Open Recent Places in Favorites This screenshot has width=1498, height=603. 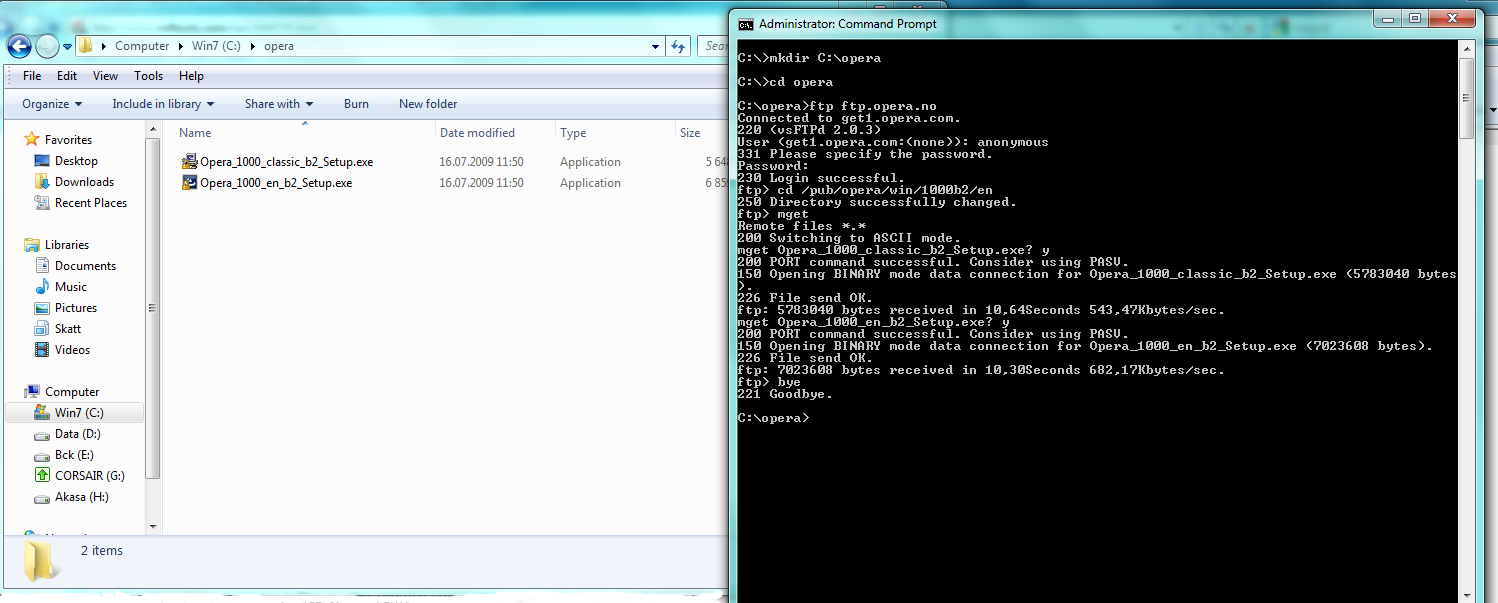pos(91,203)
